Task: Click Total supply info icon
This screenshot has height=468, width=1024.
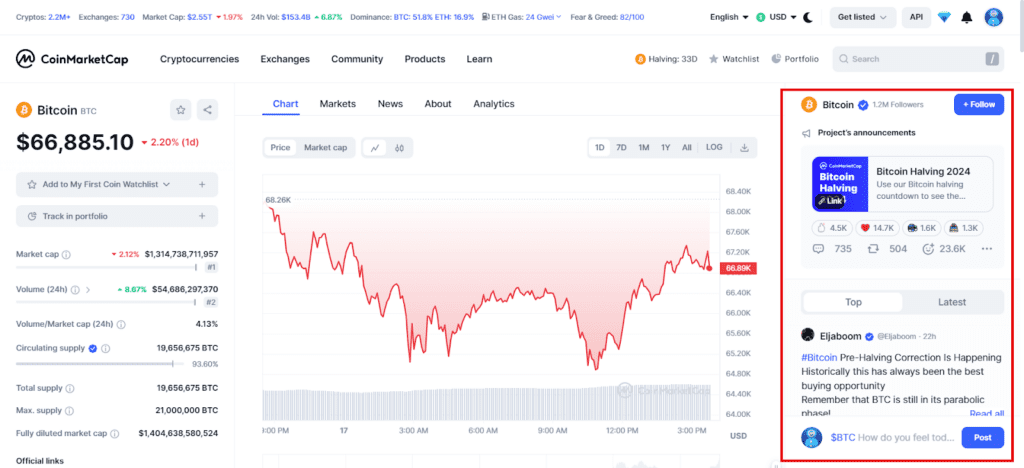Action: pos(70,388)
